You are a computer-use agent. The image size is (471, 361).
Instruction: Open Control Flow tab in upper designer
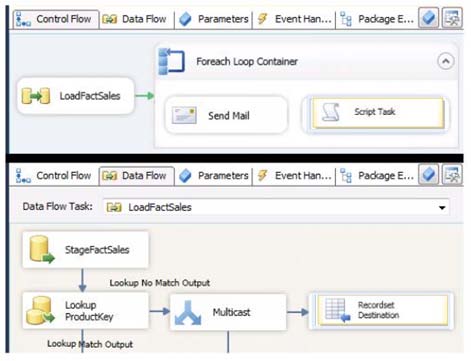pyautogui.click(x=56, y=19)
